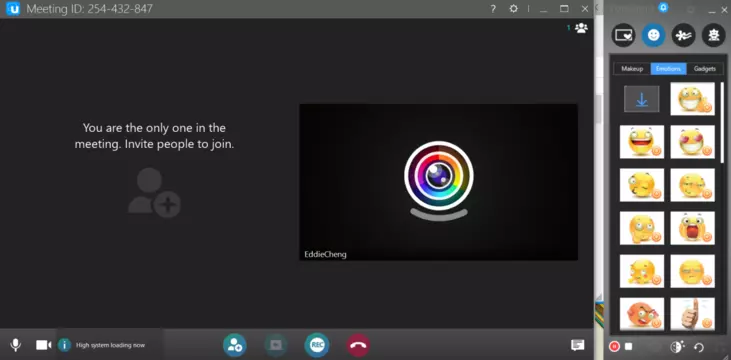
Task: Click the greyed-out share screen button
Action: tap(276, 345)
